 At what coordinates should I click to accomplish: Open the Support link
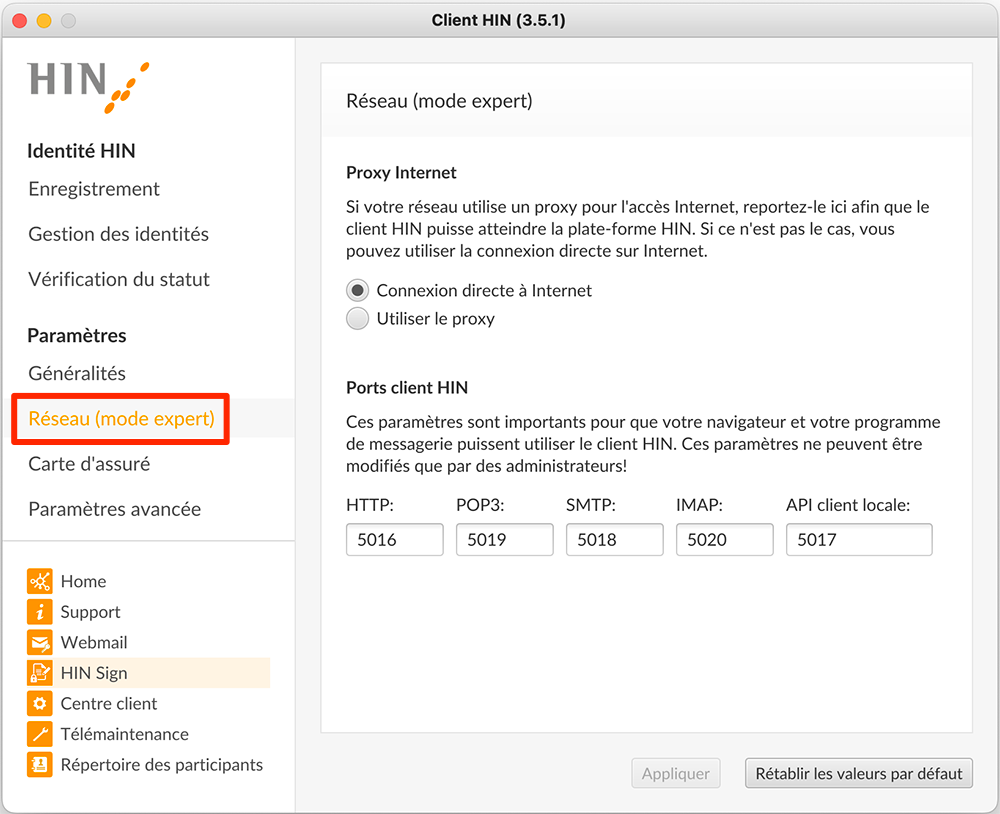coord(91,612)
